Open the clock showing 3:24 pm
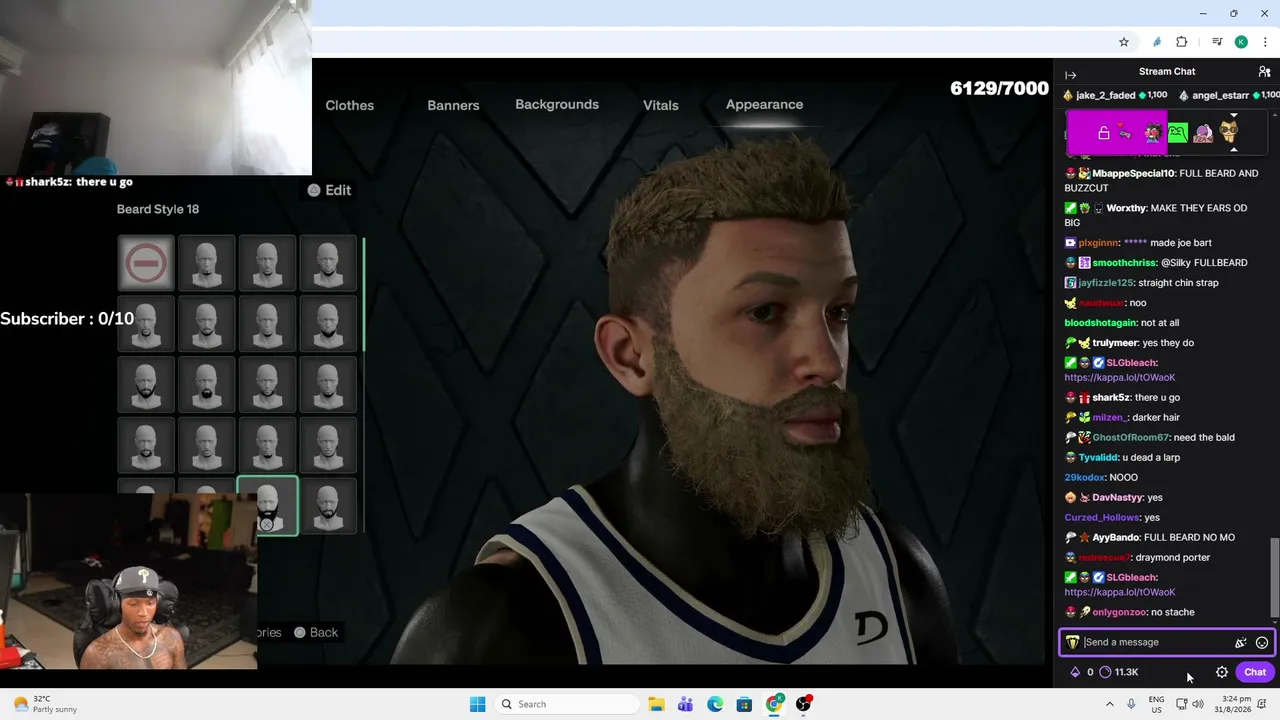Image resolution: width=1280 pixels, height=720 pixels. click(1235, 704)
